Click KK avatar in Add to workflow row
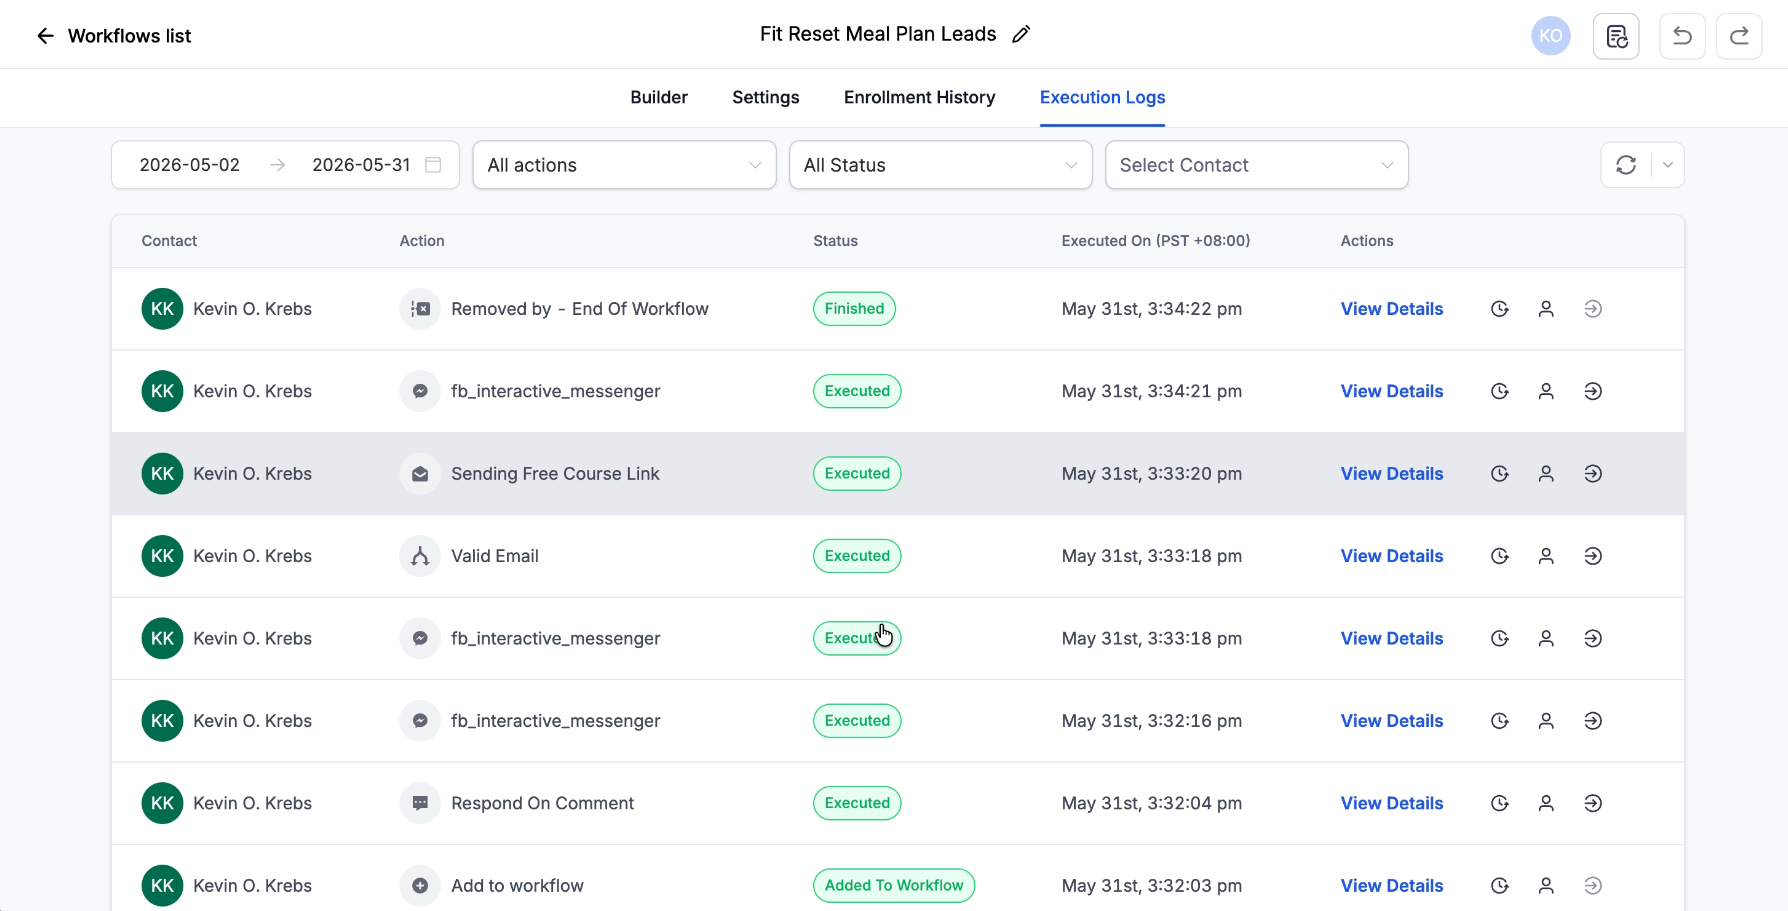Viewport: 1788px width, 911px height. click(x=162, y=886)
